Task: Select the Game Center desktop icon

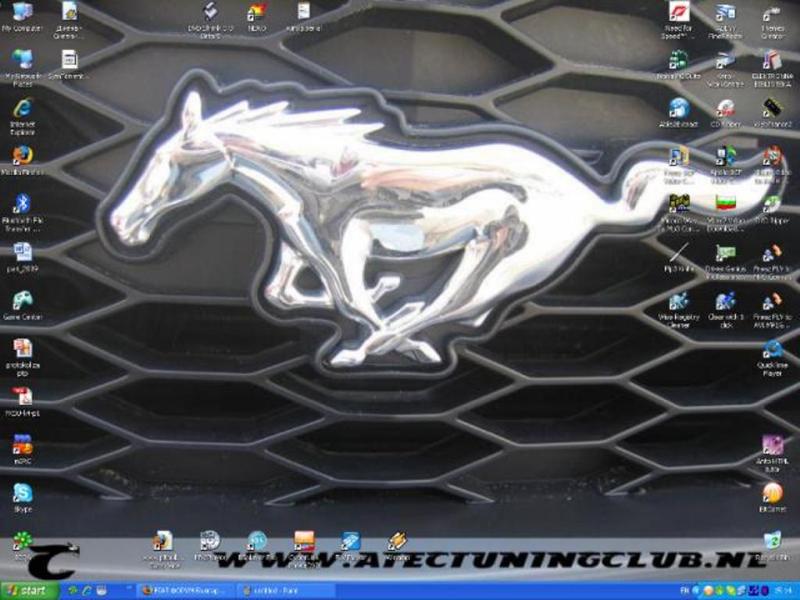Action: click(x=21, y=300)
